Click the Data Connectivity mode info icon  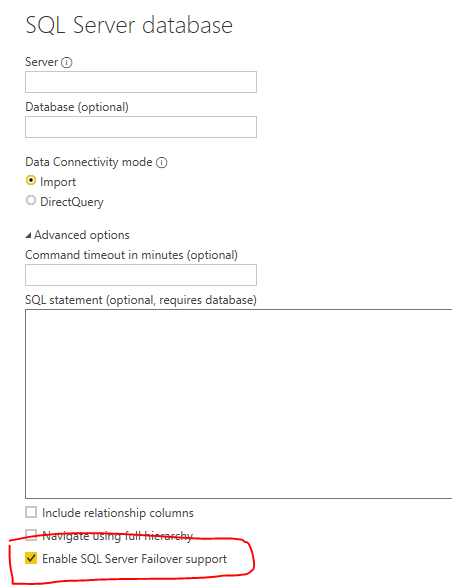click(x=162, y=163)
